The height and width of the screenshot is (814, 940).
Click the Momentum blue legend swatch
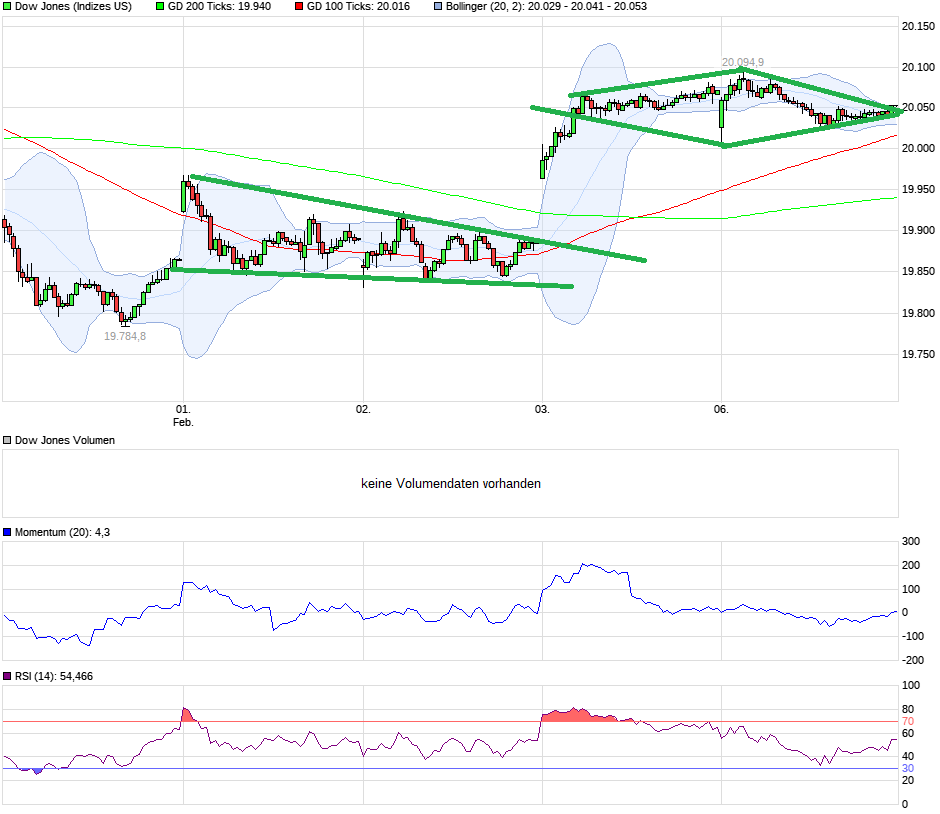click(7, 532)
